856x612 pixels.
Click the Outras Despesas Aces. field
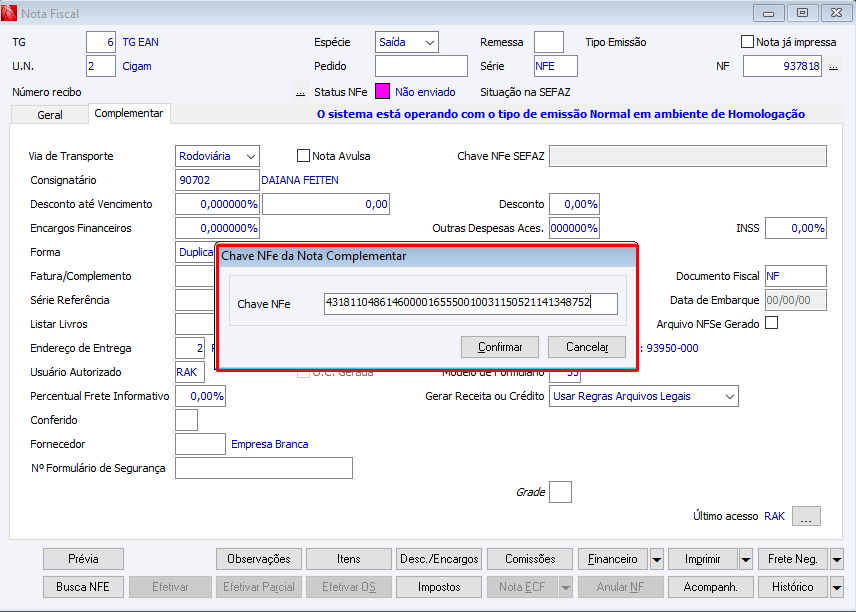click(574, 228)
